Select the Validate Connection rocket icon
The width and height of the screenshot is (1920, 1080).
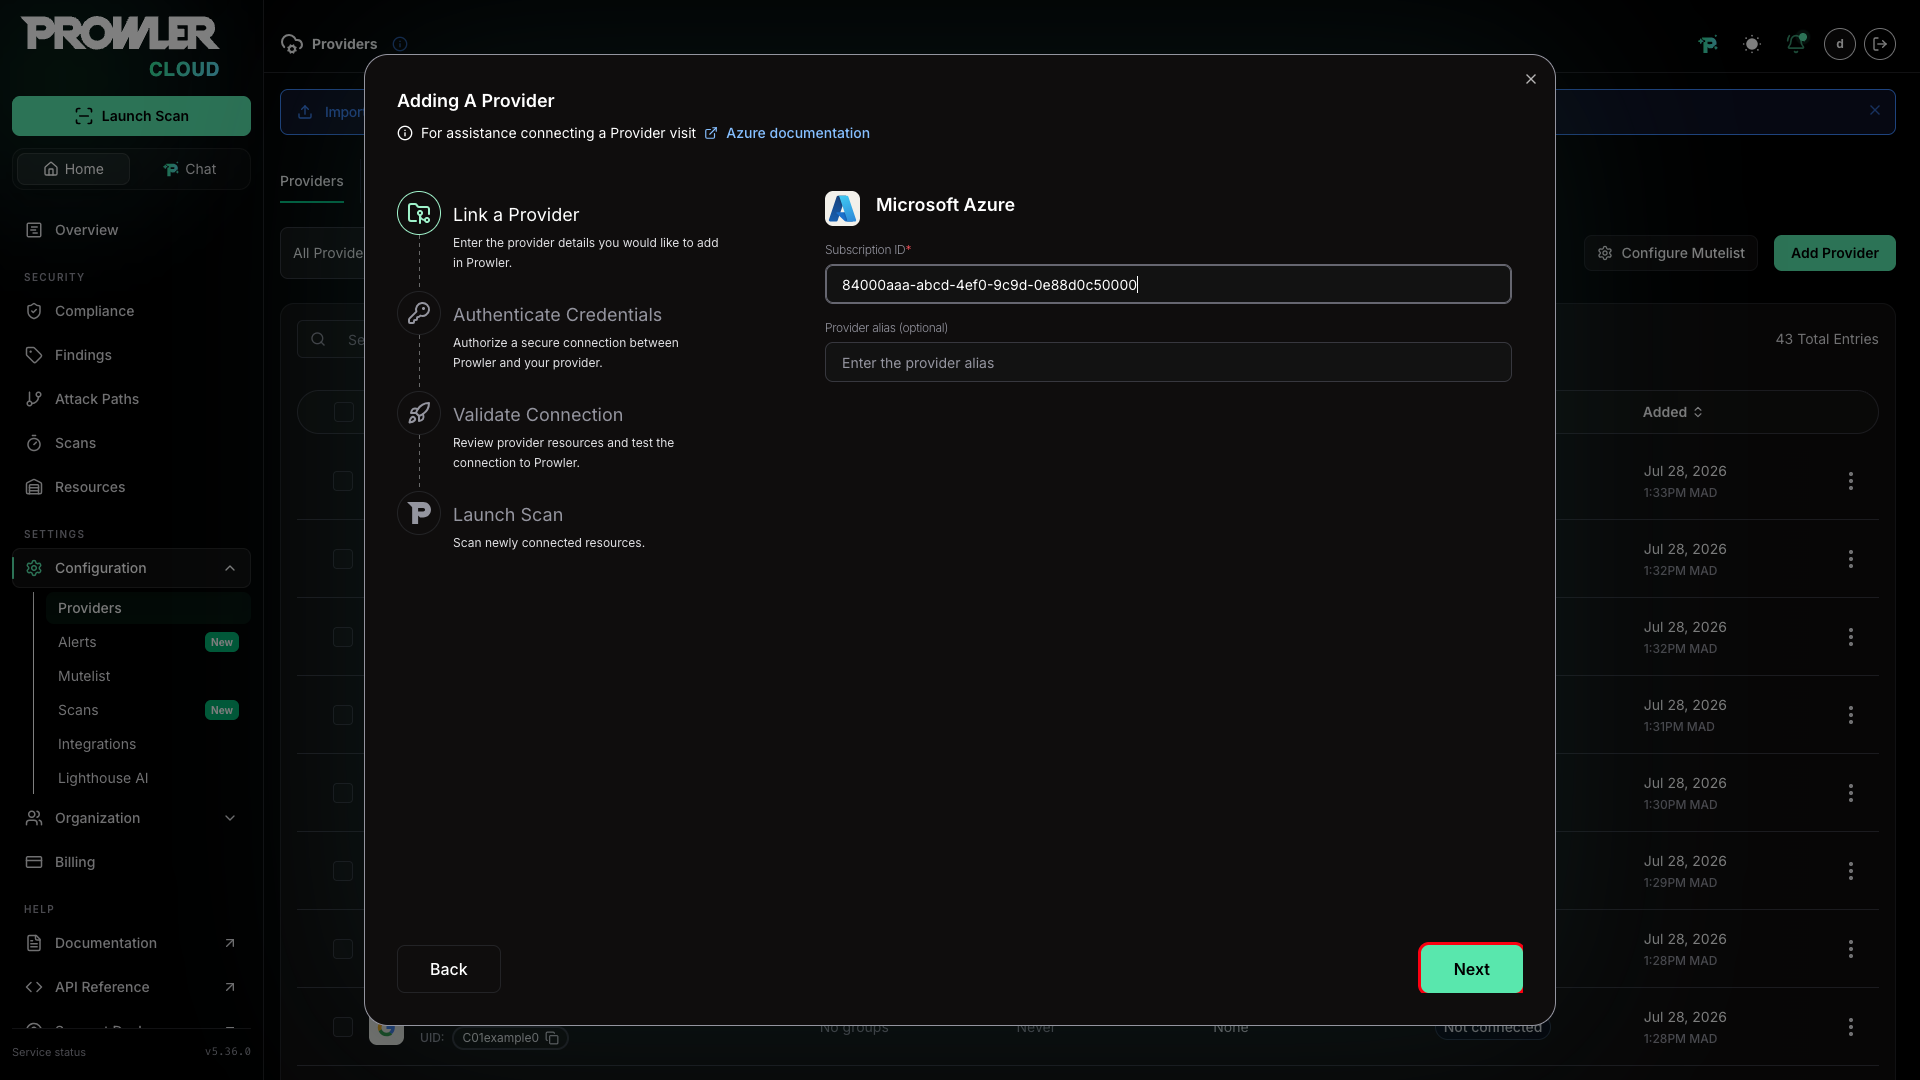pyautogui.click(x=419, y=413)
